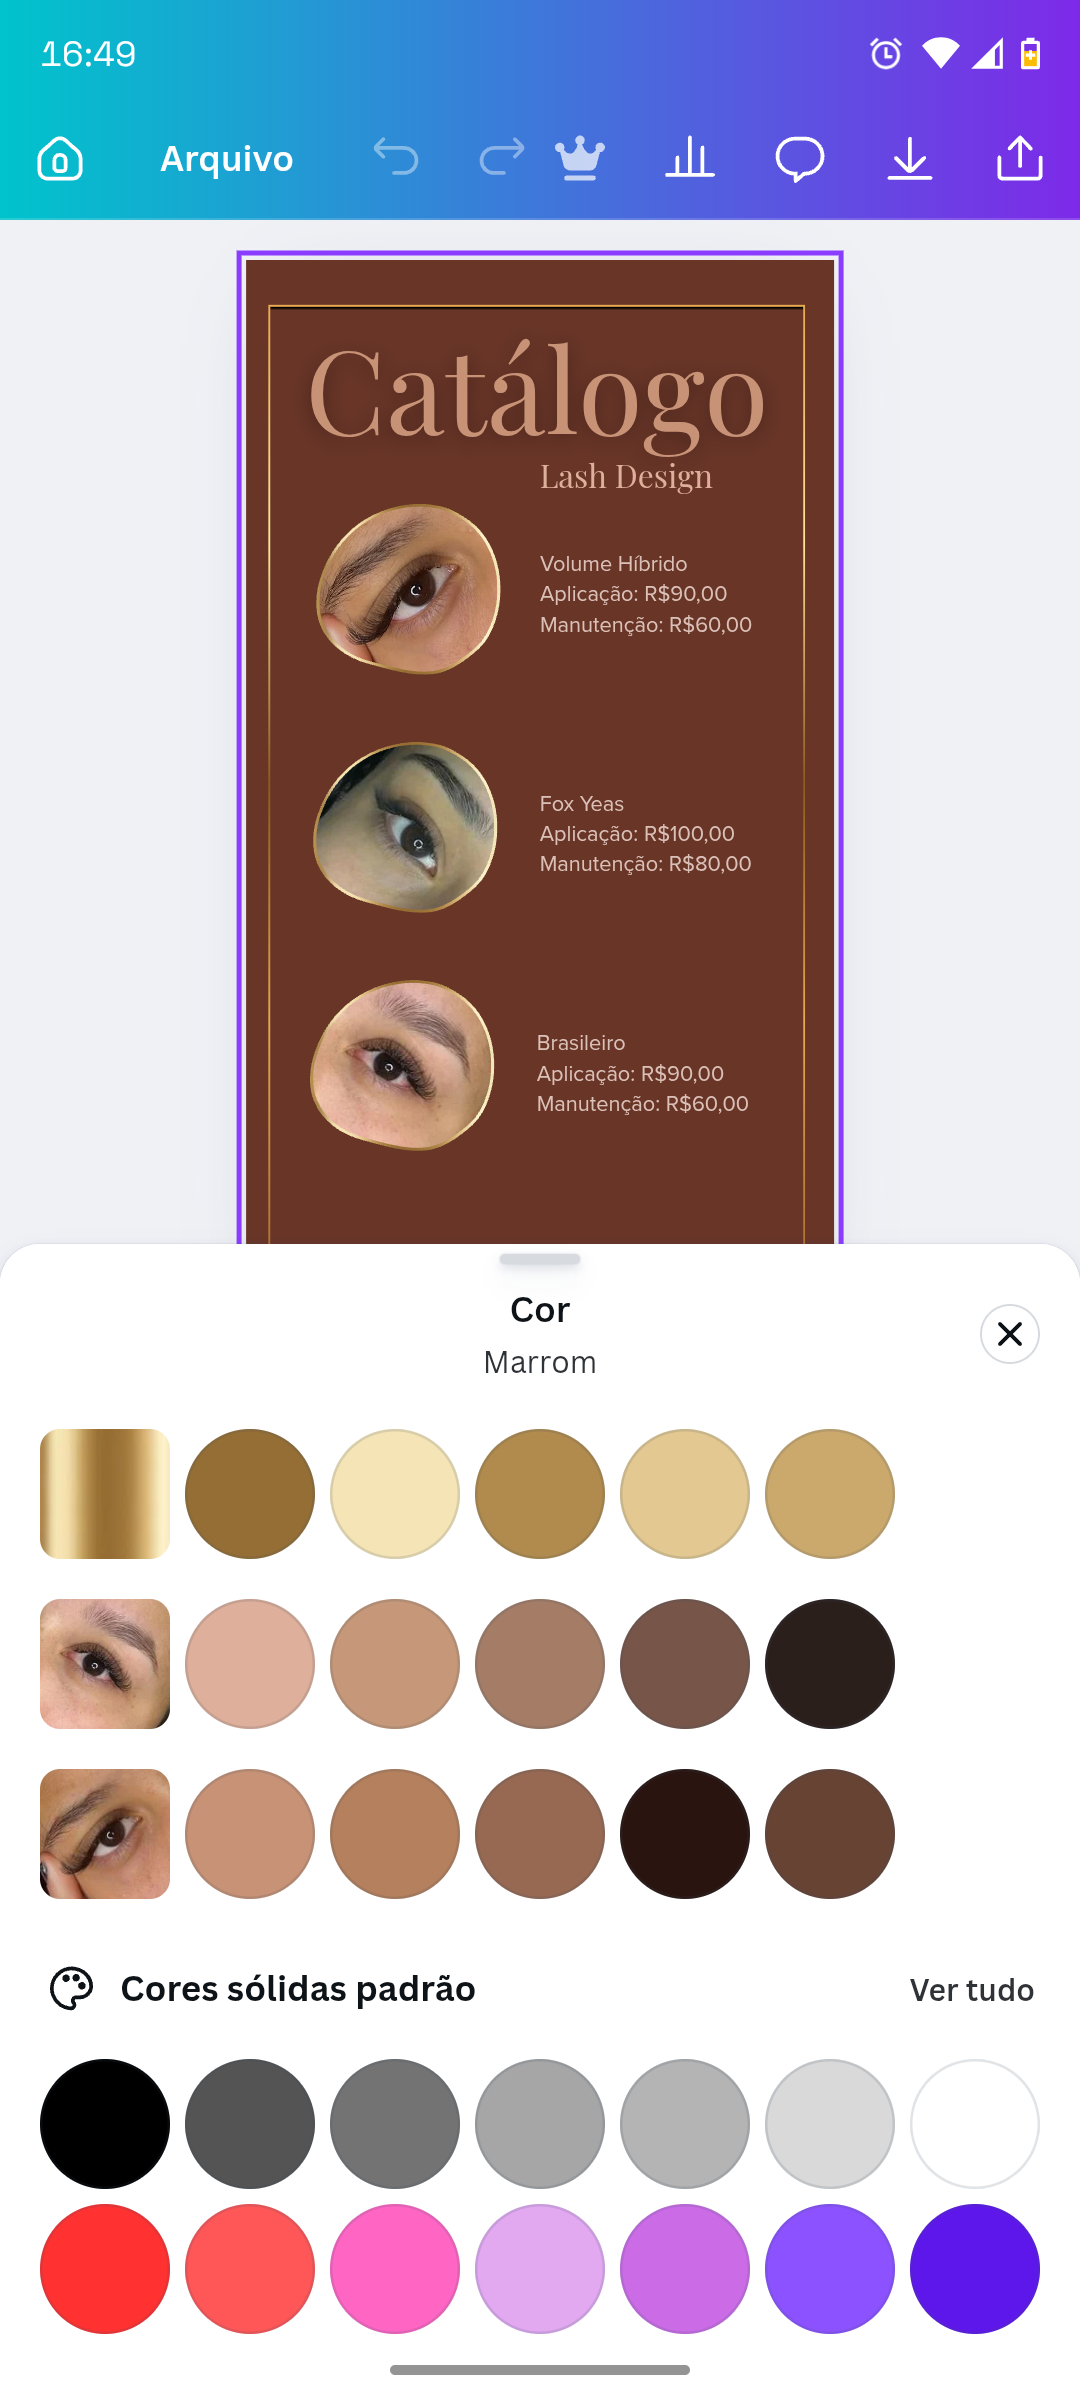Expand the color panel using drag handle
Screen dimensions: 1080x2400
pos(540,1259)
